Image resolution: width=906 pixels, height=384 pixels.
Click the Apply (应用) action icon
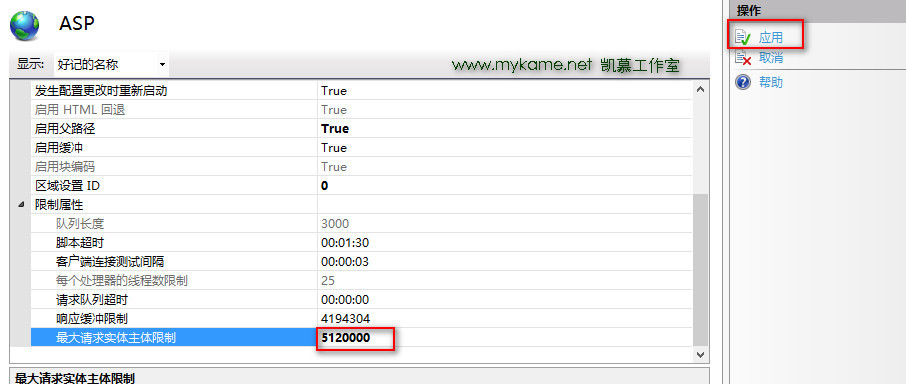click(x=743, y=38)
